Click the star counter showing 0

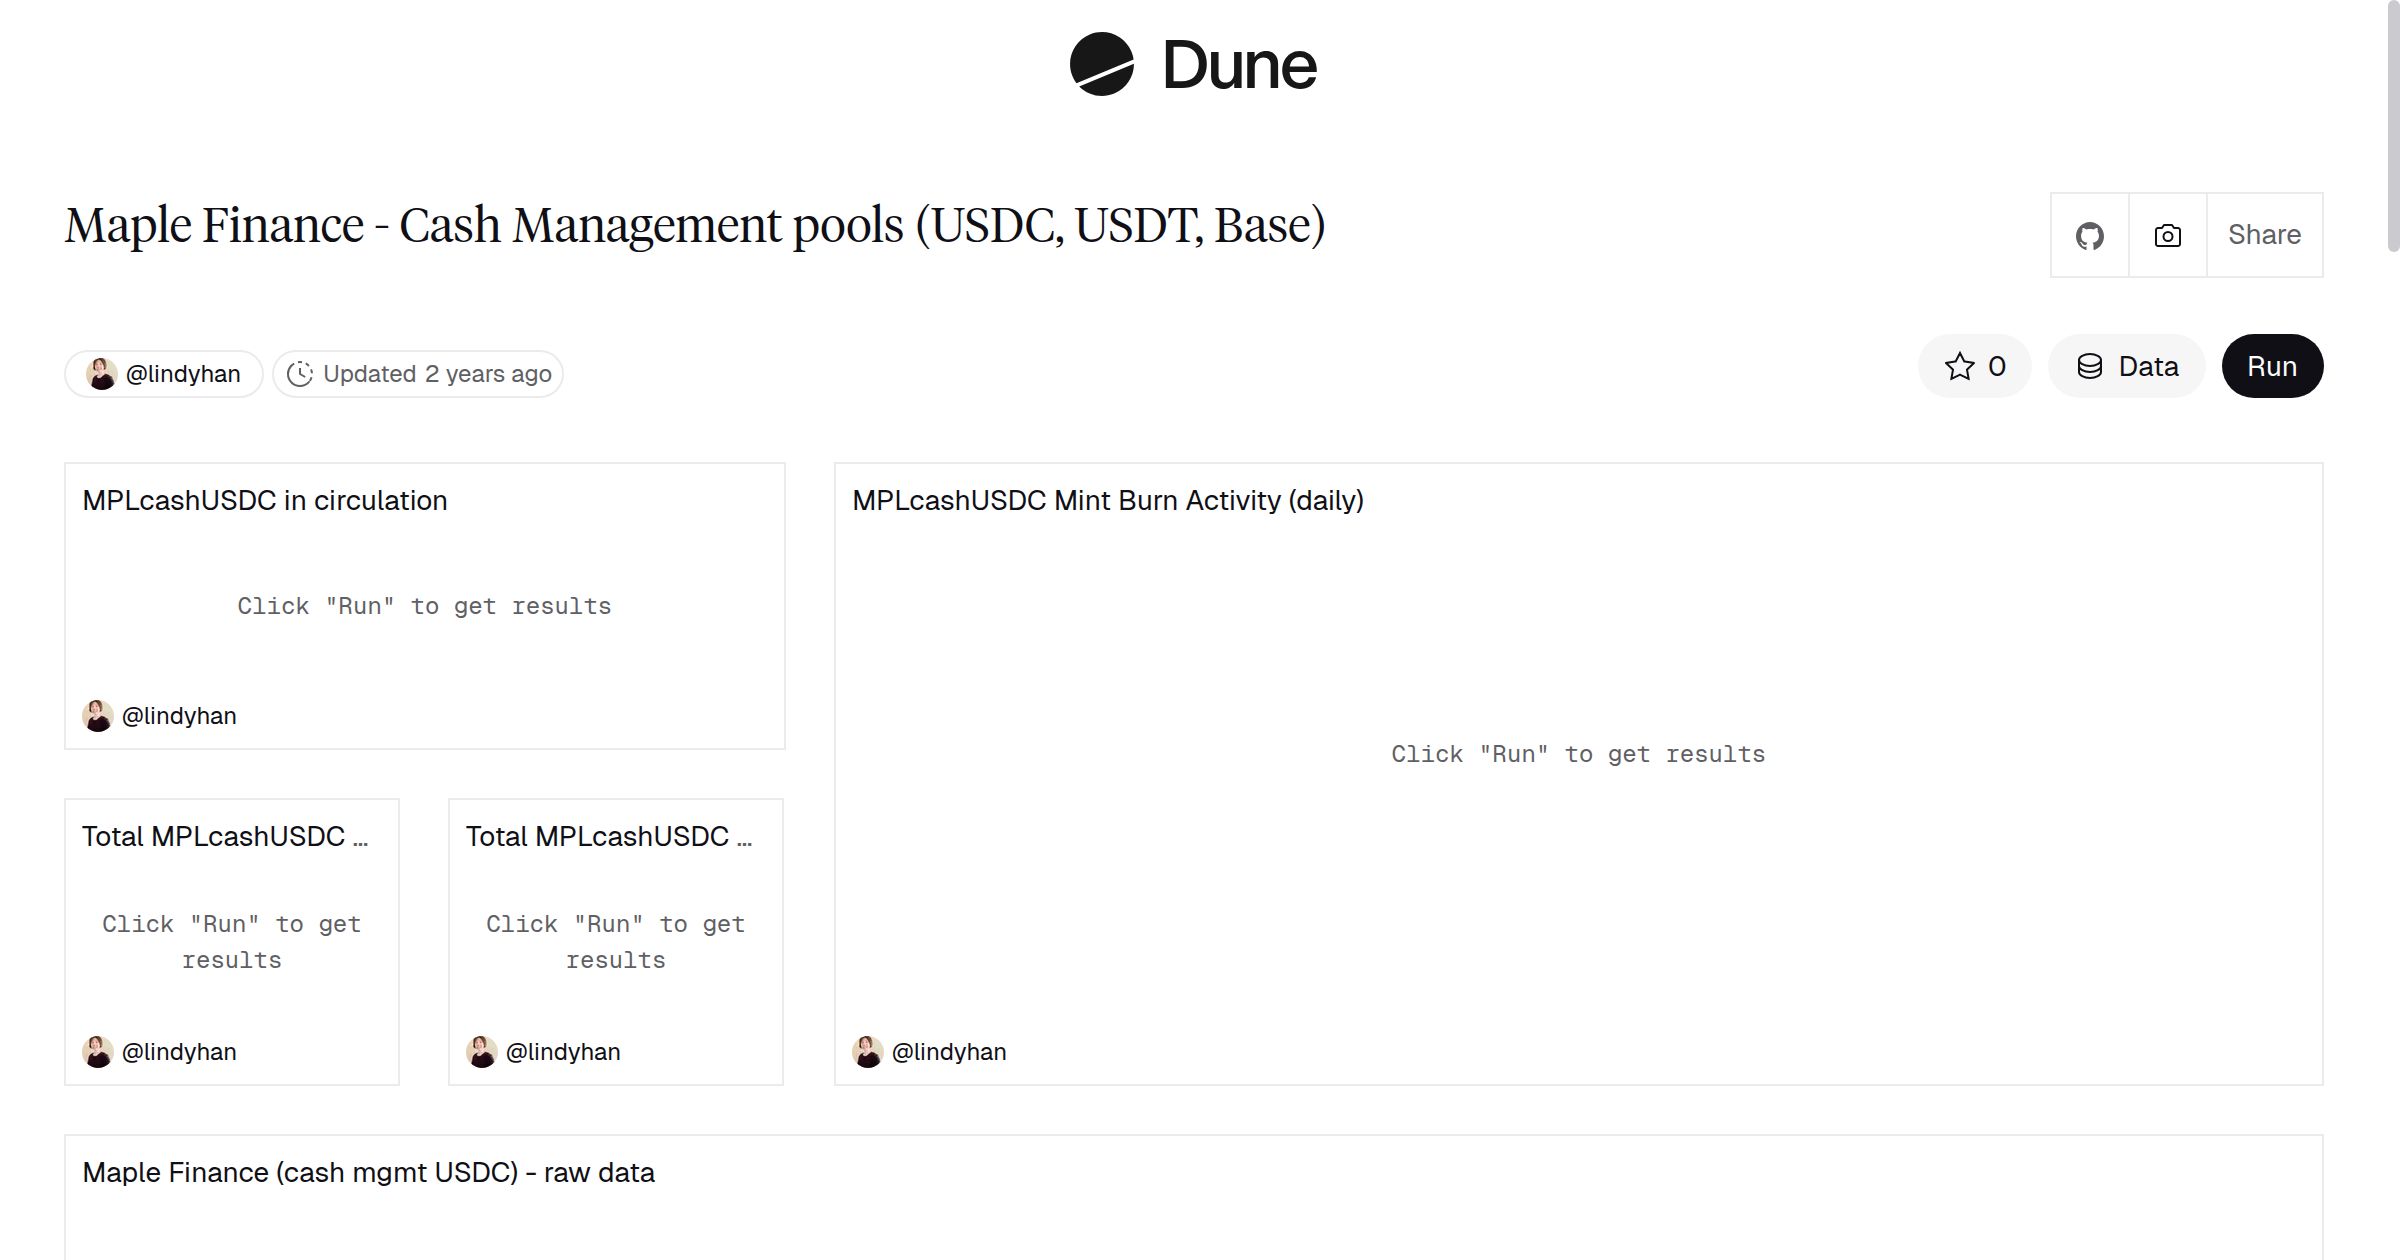pos(1995,366)
